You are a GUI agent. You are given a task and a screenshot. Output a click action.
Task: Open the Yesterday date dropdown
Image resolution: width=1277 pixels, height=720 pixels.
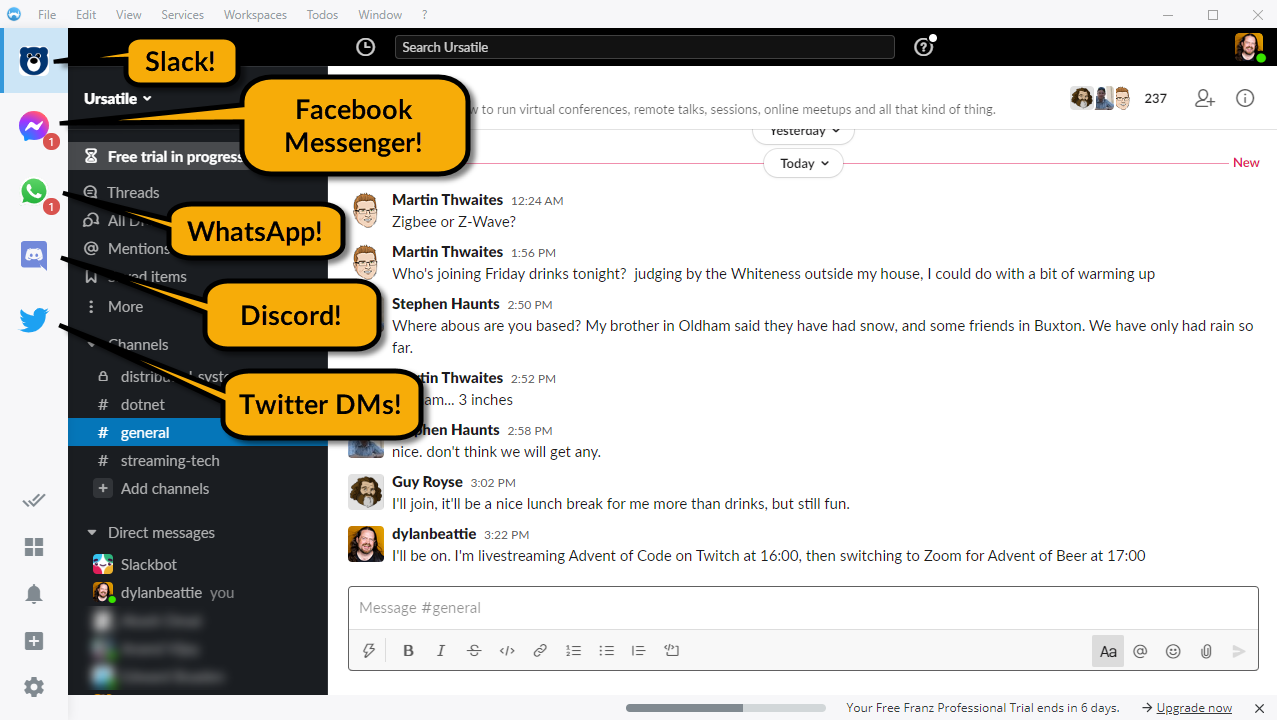[803, 132]
